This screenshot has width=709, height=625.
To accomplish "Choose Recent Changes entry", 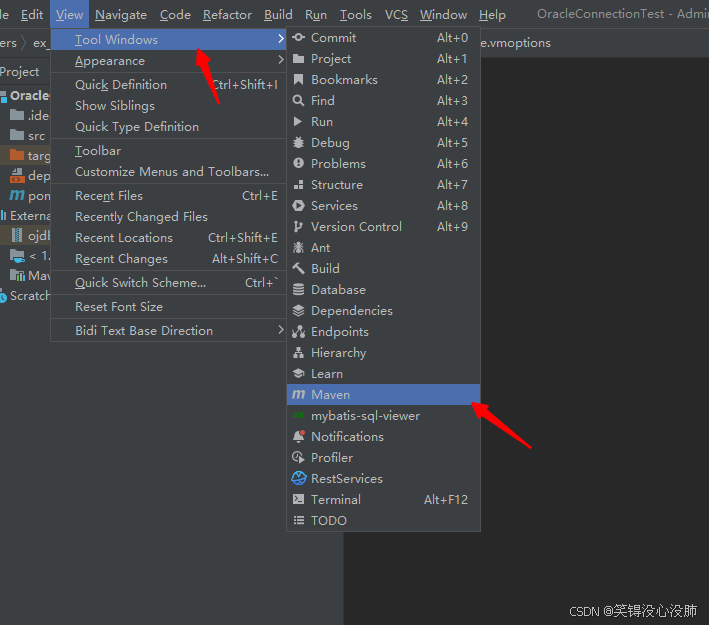I will (168, 259).
